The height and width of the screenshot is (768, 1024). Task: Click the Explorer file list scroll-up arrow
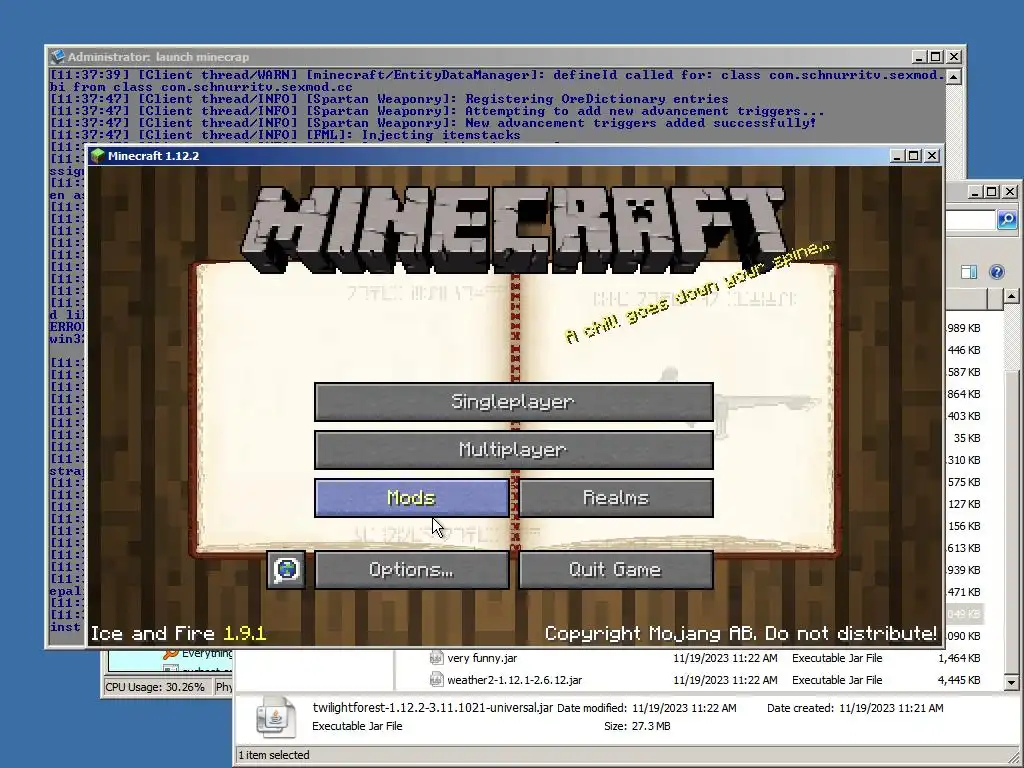[x=1012, y=296]
